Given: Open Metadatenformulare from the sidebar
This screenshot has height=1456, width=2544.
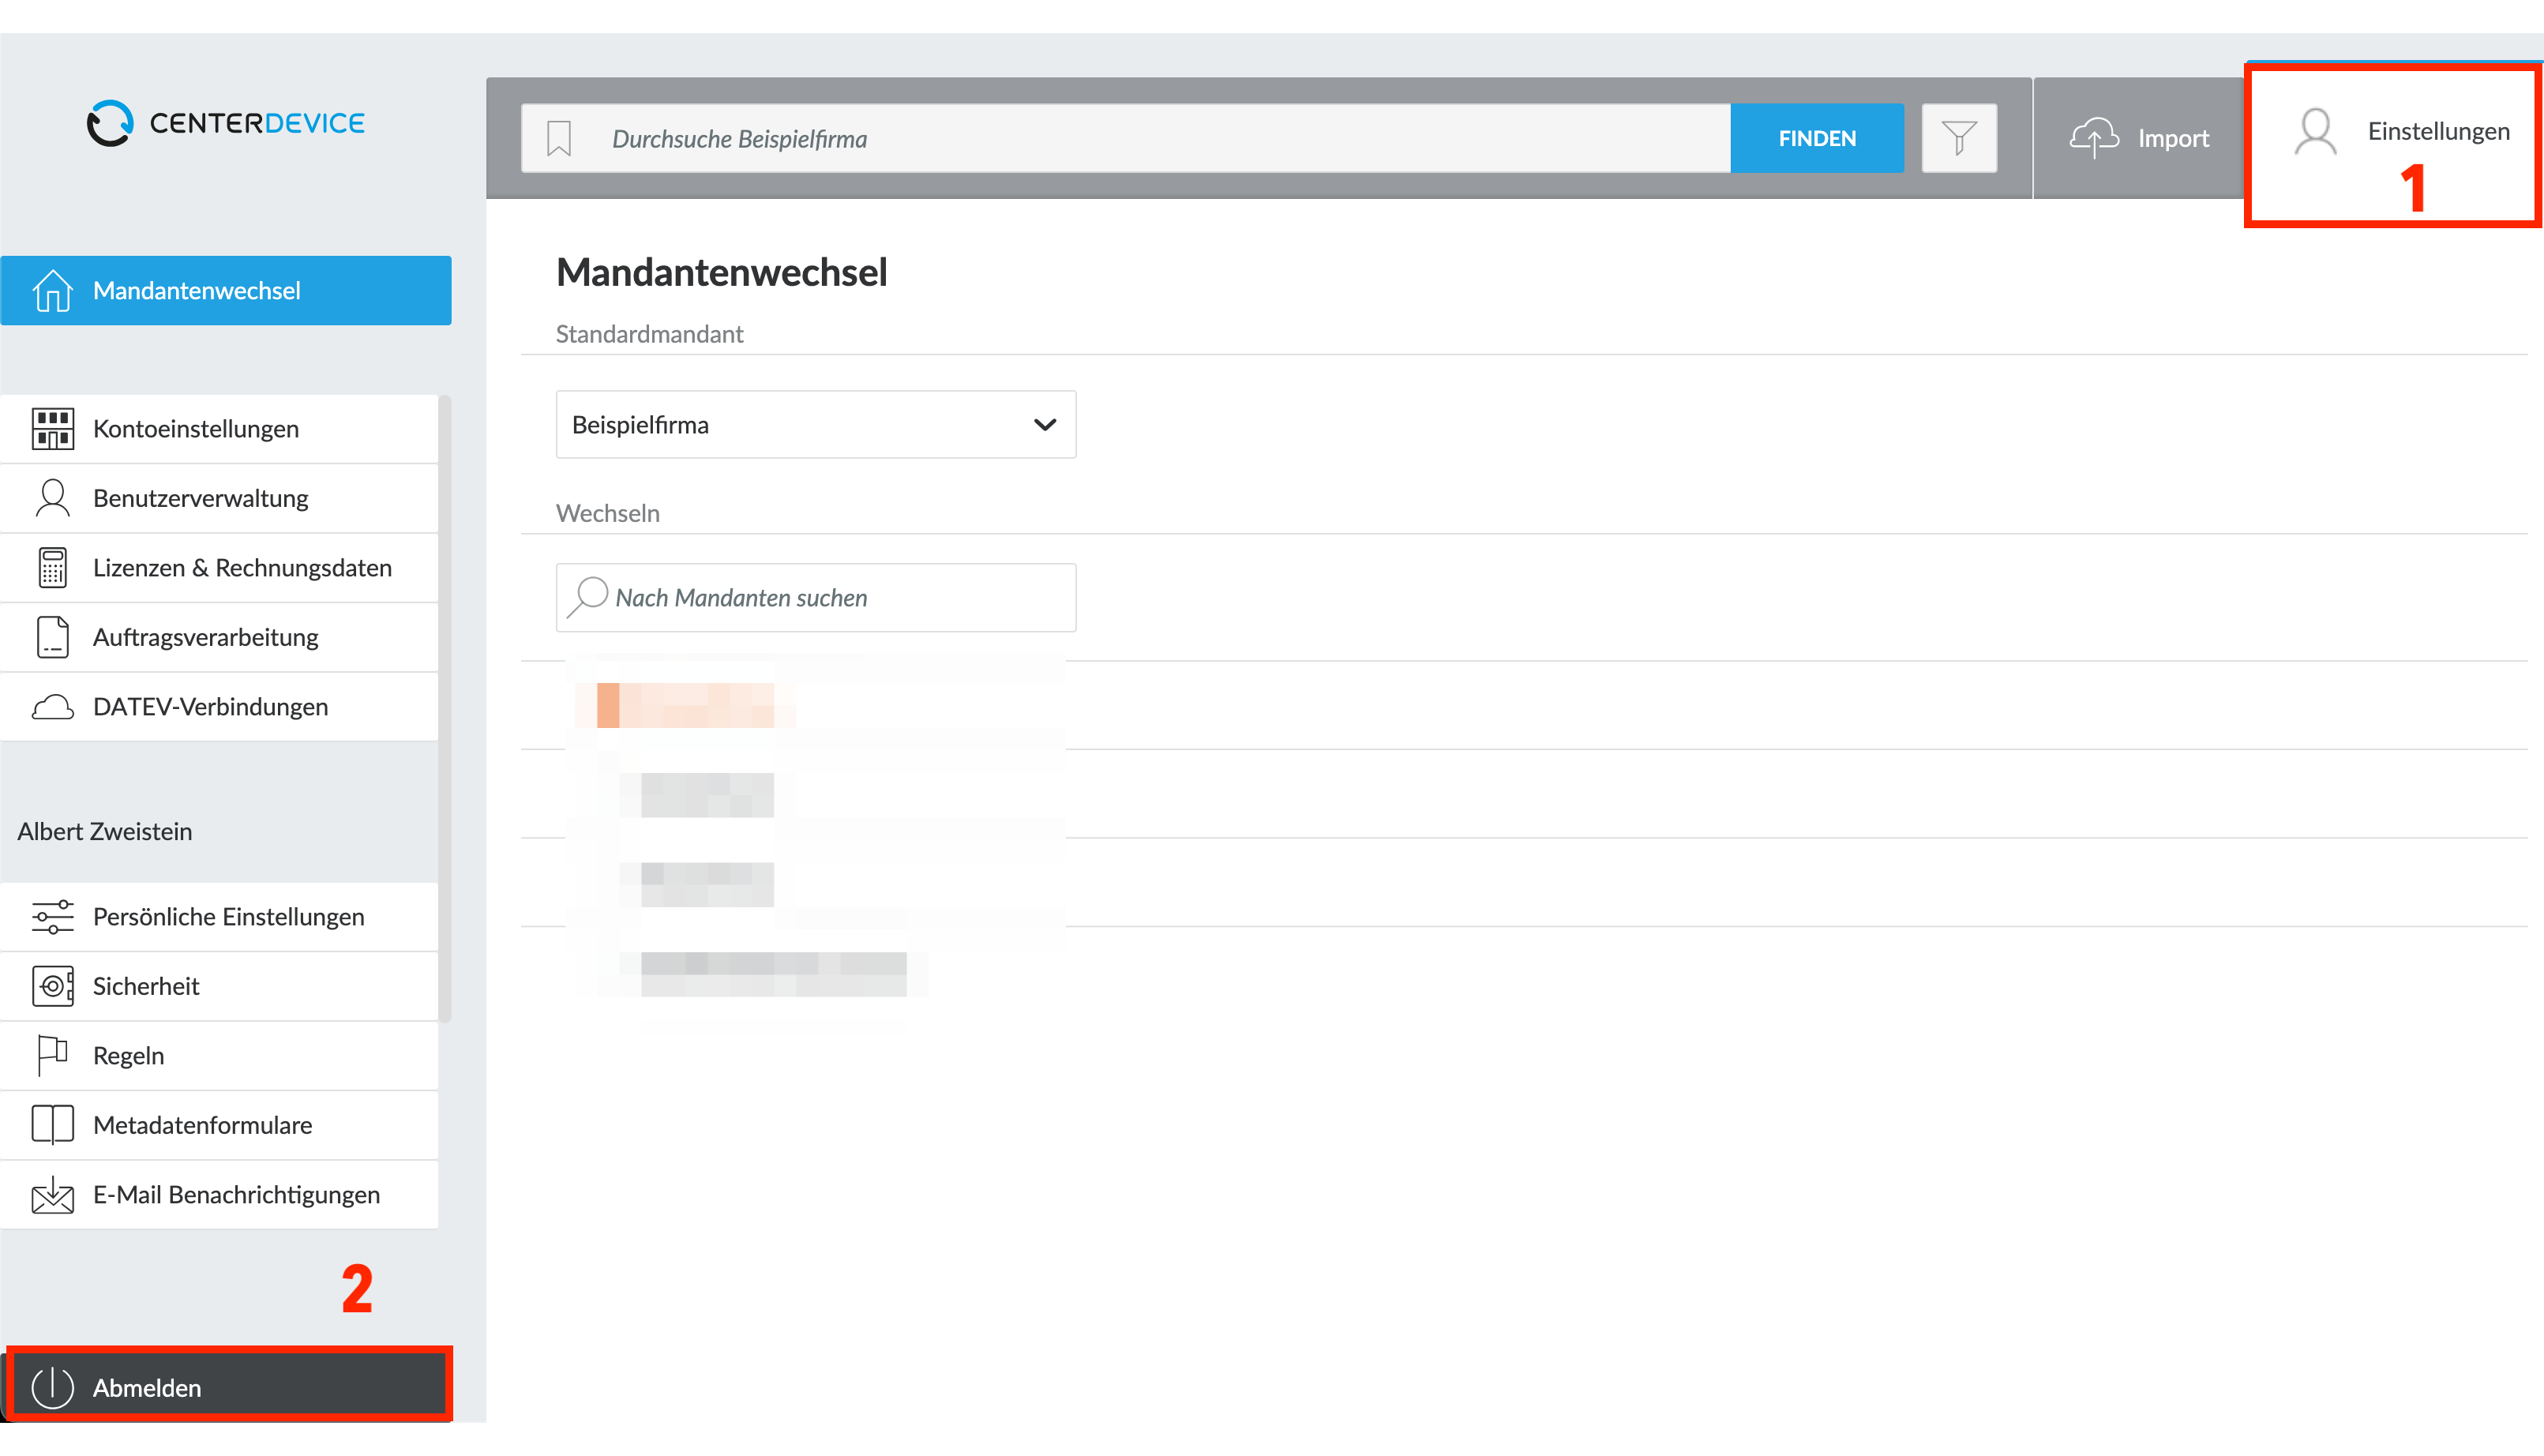Looking at the screenshot, I should tap(219, 1124).
